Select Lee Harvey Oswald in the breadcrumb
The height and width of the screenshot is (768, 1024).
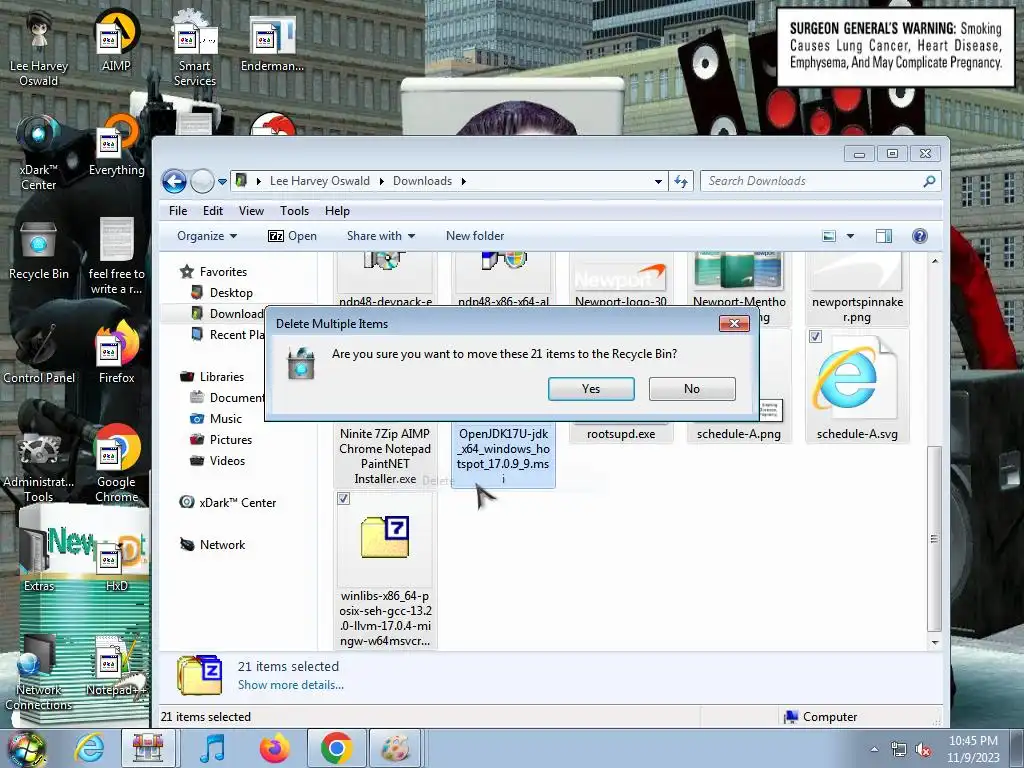[x=319, y=181]
